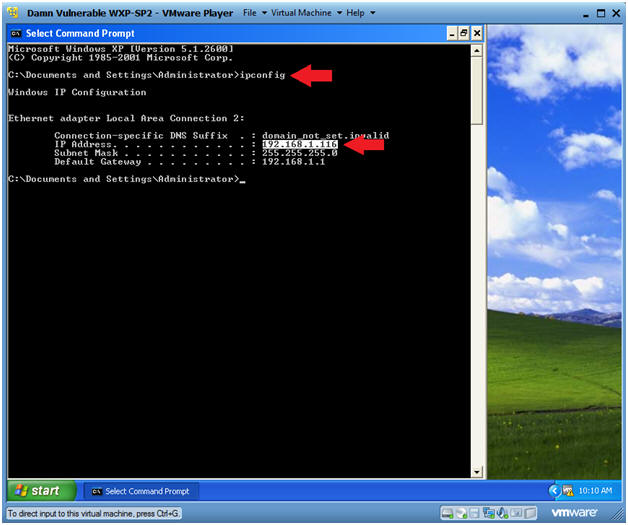The width and height of the screenshot is (628, 525).
Task: Expand the File menu dropdown arrow
Action: coord(264,13)
